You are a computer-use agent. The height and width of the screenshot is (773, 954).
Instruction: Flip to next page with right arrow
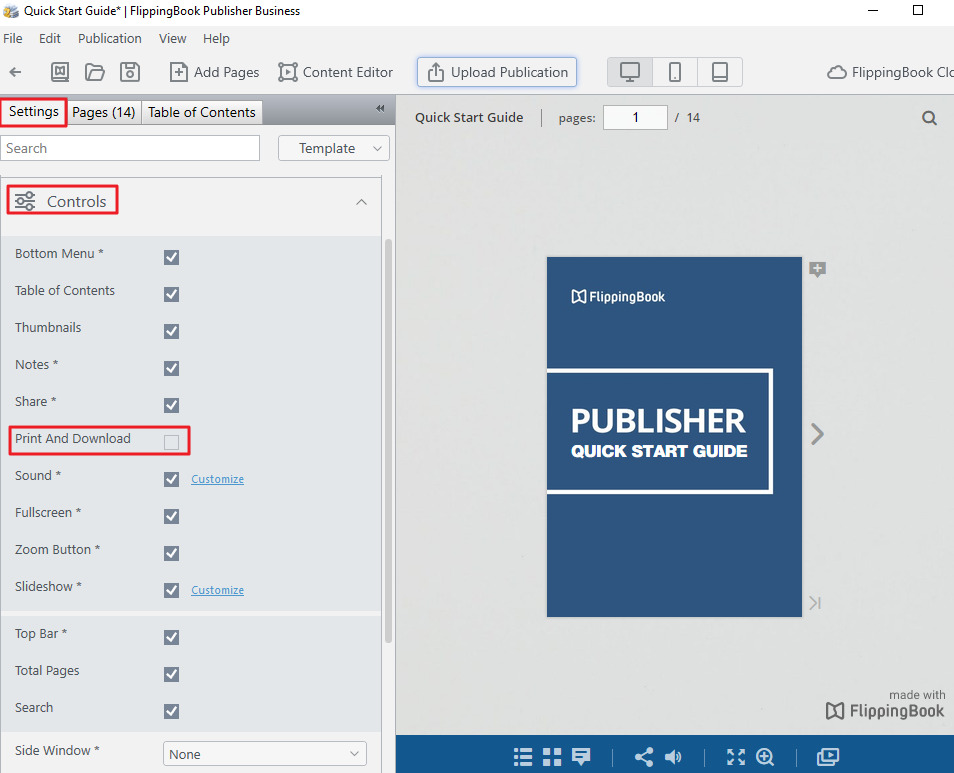pyautogui.click(x=817, y=434)
